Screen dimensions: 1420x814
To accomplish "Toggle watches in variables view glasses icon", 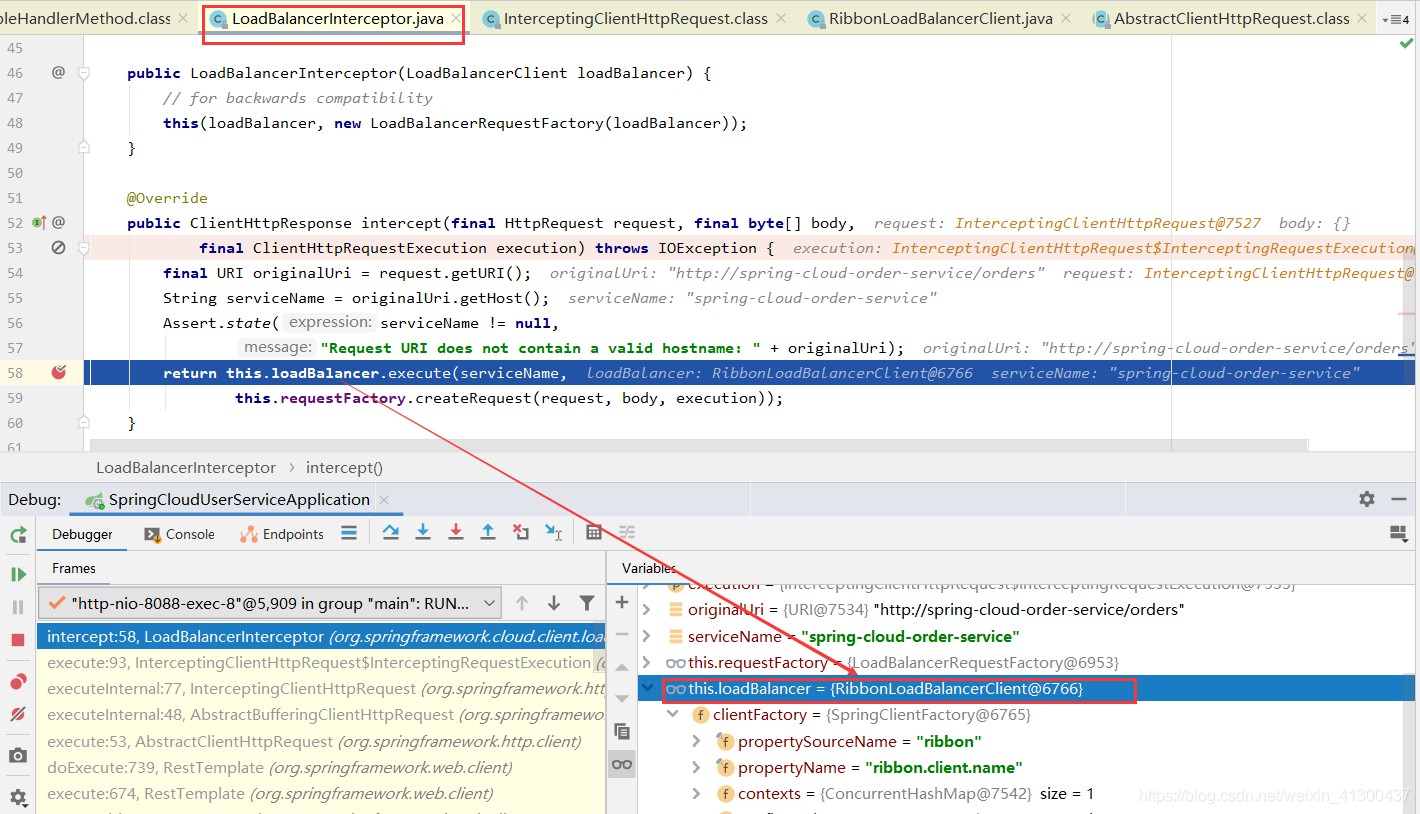I will point(622,764).
